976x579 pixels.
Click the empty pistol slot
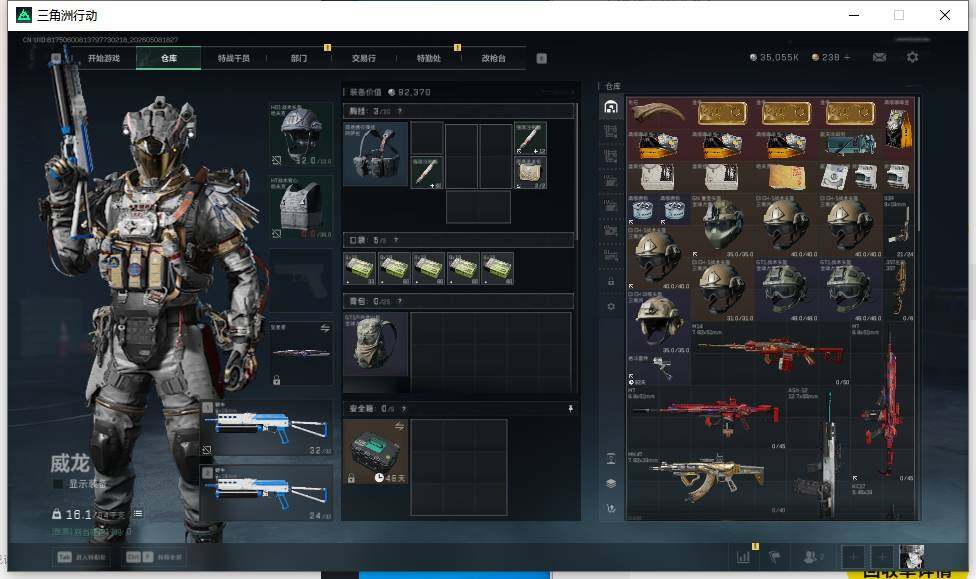pyautogui.click(x=301, y=281)
